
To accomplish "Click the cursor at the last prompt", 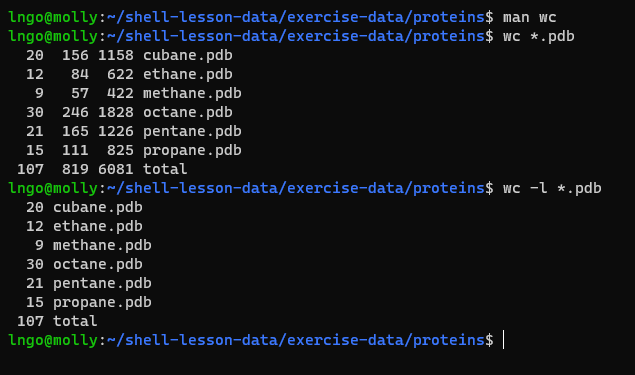I will click(x=504, y=340).
